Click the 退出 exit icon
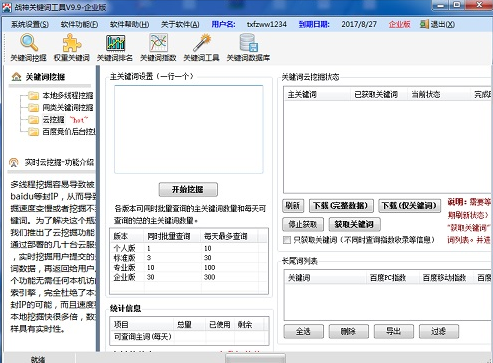This screenshot has height=363, width=493. (424, 24)
